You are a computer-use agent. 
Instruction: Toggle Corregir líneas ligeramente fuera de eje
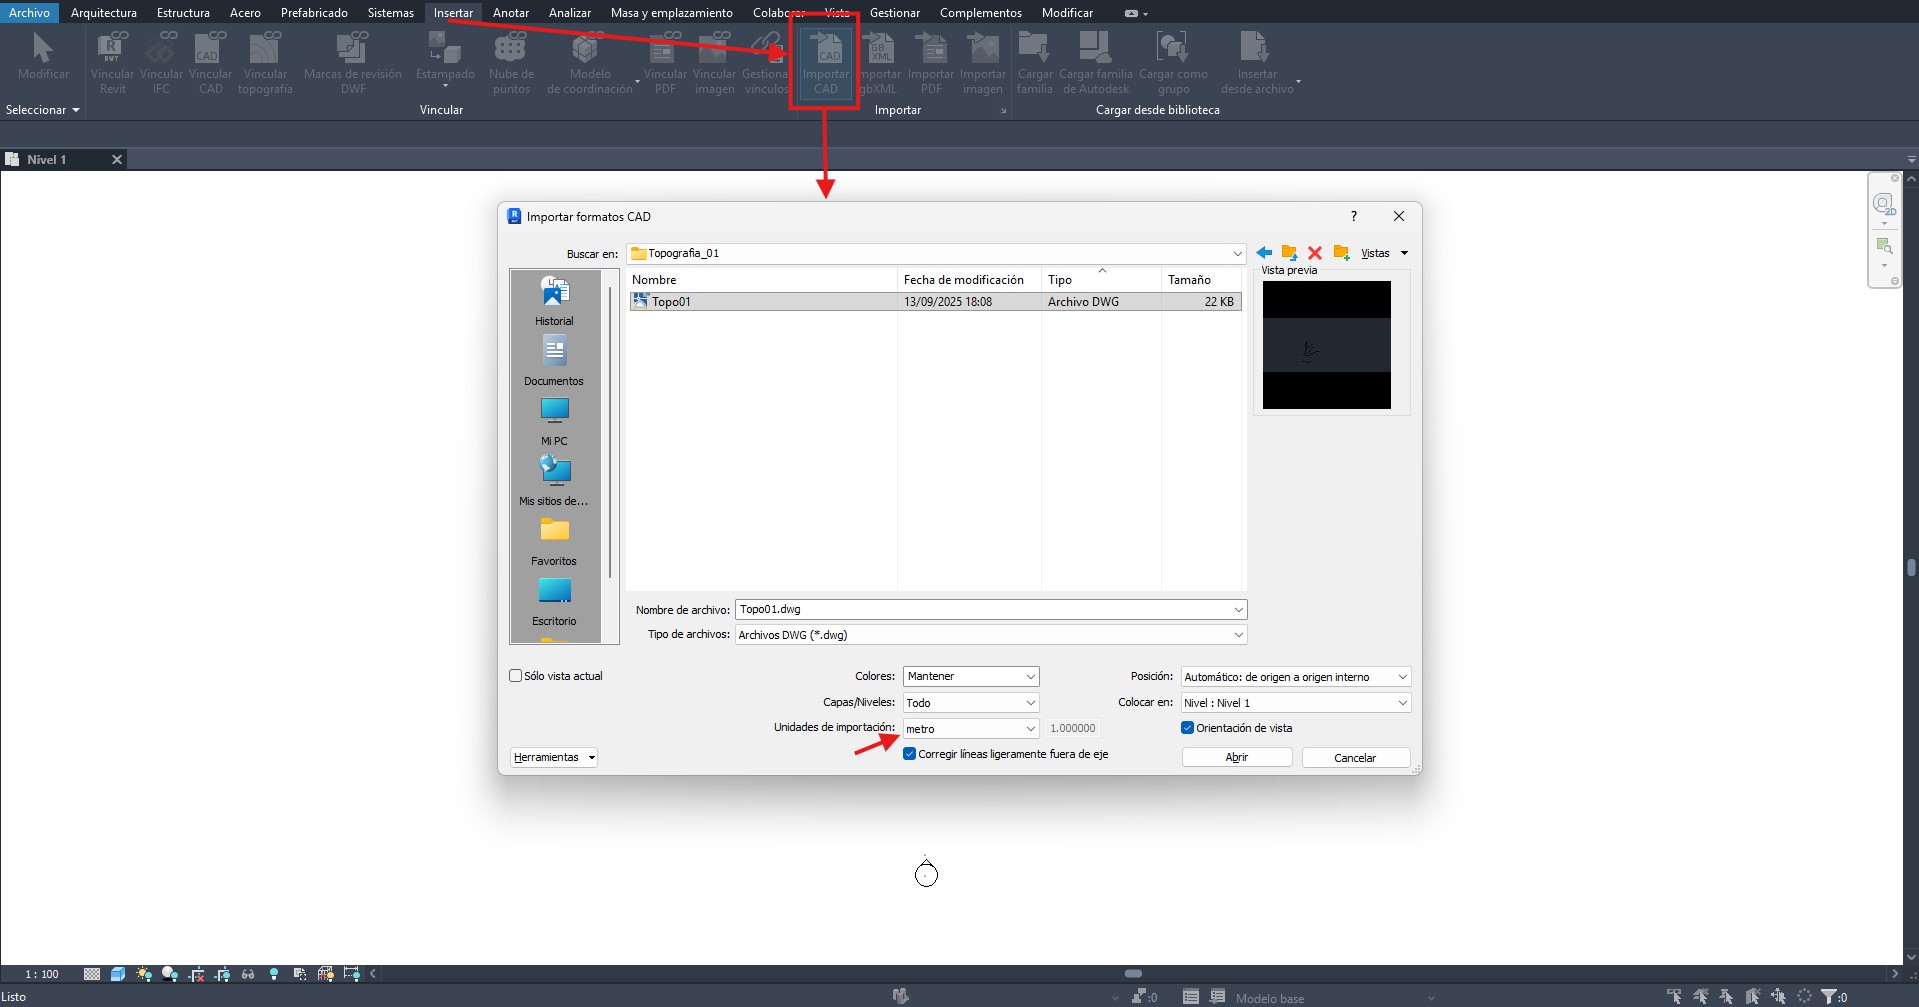(x=910, y=754)
